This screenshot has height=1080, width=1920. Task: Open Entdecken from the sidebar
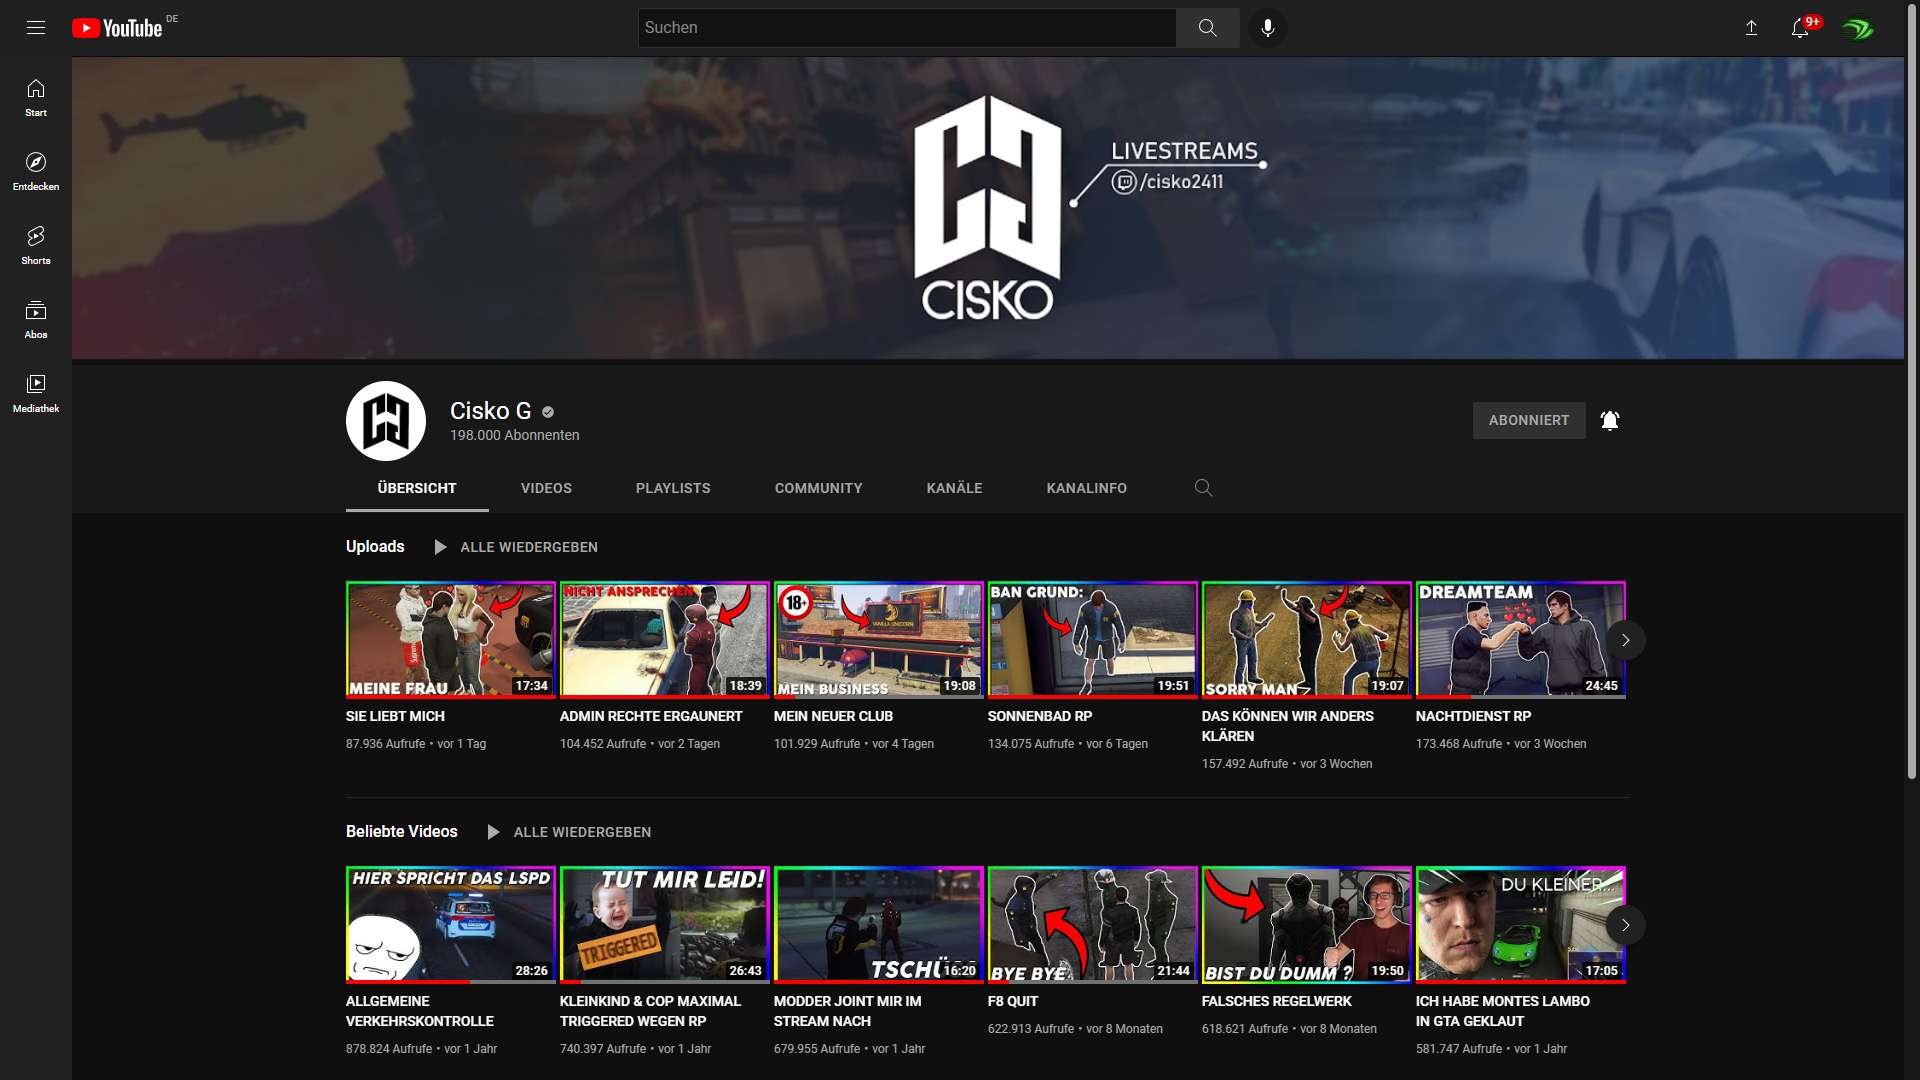click(x=36, y=171)
